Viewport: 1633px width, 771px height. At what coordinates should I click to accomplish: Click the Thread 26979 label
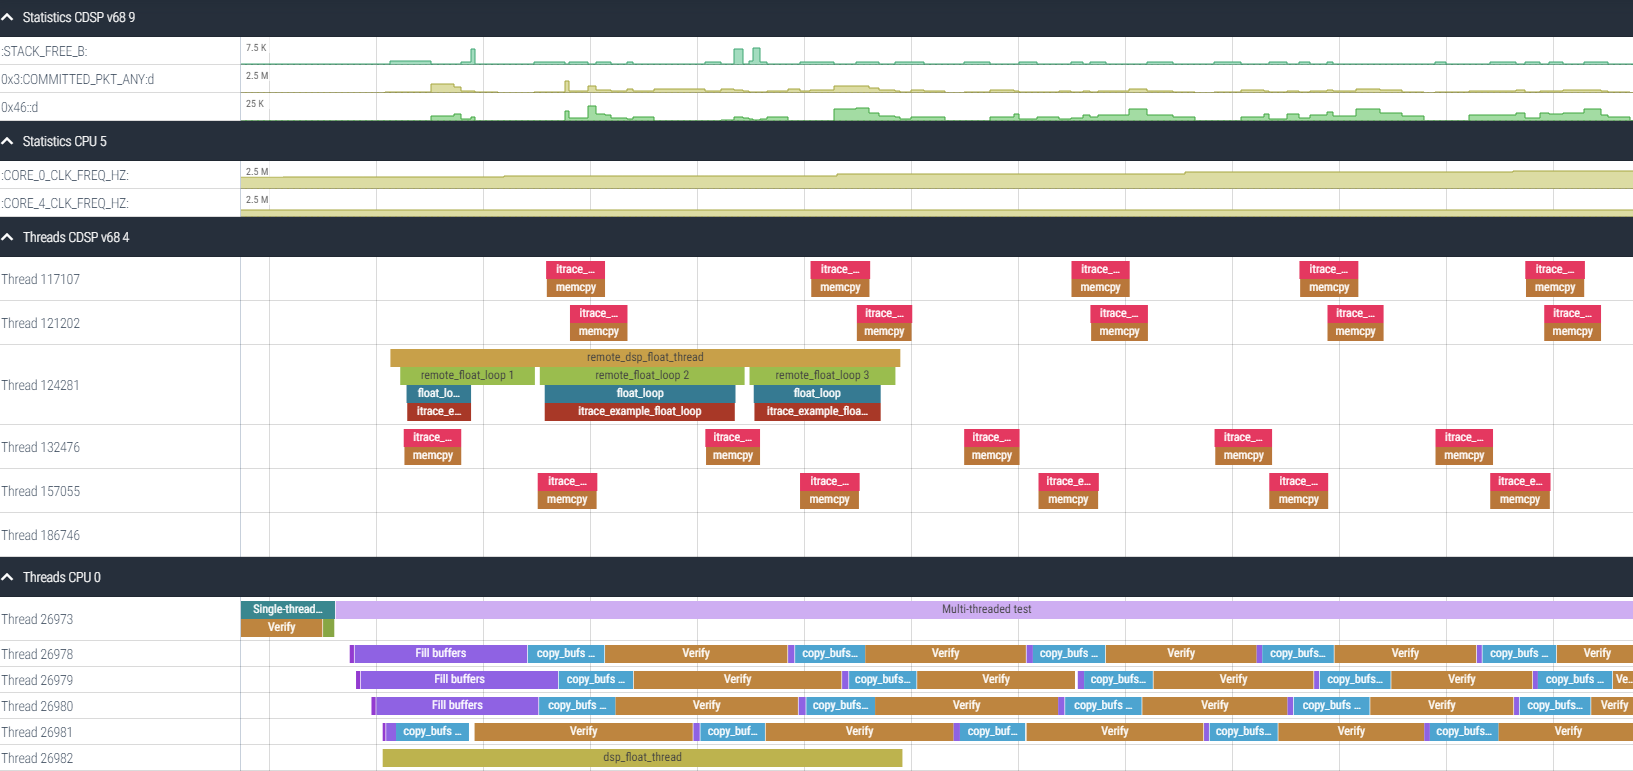(x=37, y=680)
